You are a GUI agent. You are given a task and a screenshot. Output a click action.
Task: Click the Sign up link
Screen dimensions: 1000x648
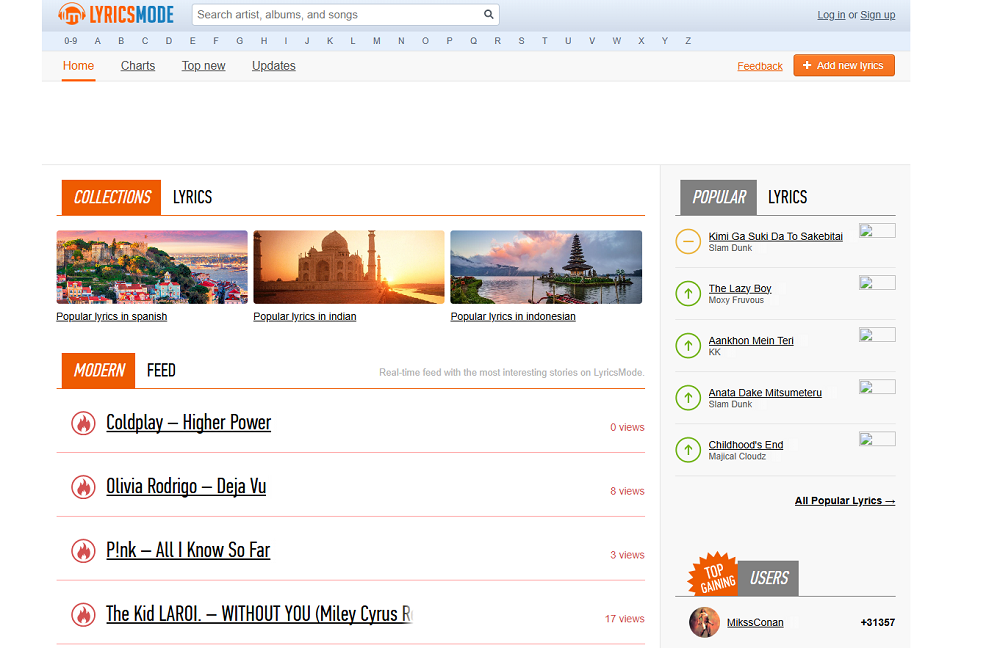878,15
